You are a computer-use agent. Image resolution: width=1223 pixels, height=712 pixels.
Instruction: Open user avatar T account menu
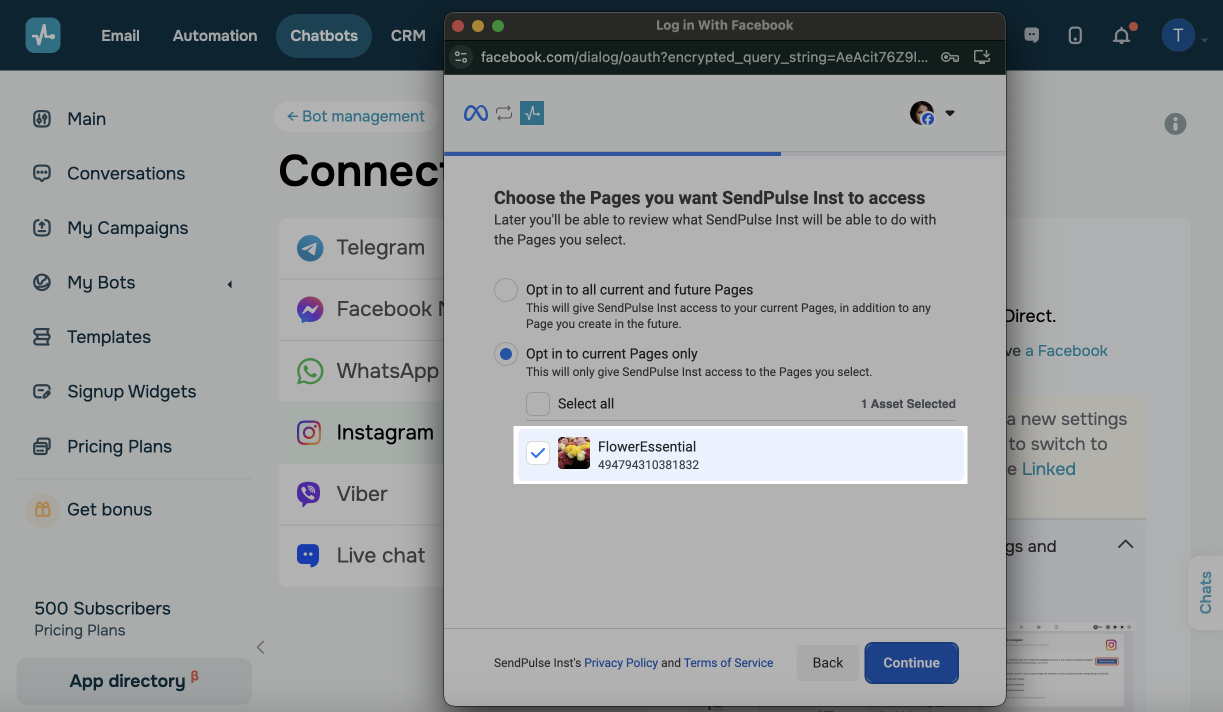point(1178,36)
